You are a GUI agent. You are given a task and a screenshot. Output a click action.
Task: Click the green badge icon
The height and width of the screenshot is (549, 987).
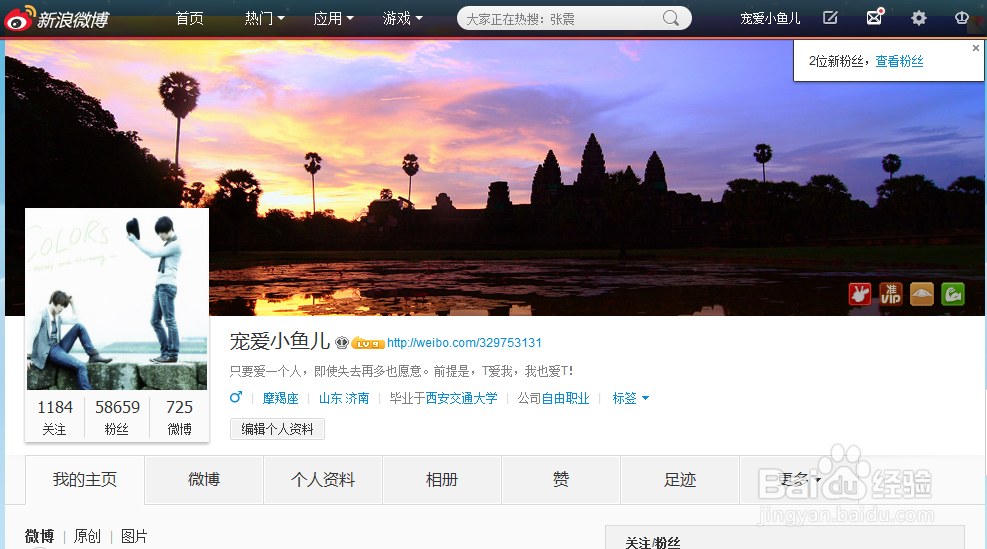point(953,294)
